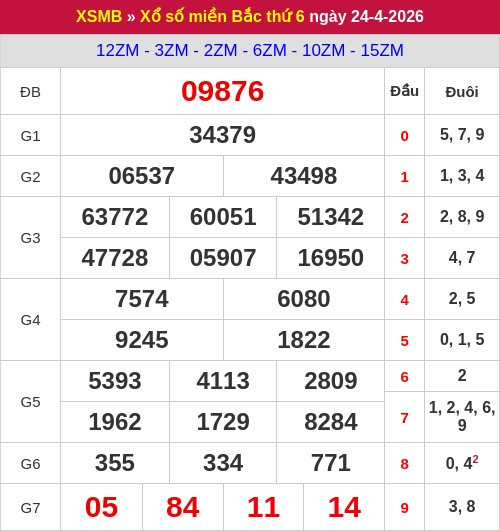Select the Đuôi values 4, 7

click(x=462, y=258)
